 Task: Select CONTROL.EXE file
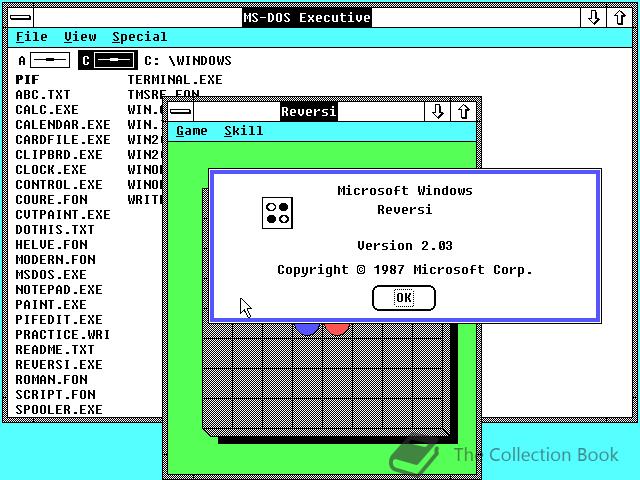59,184
